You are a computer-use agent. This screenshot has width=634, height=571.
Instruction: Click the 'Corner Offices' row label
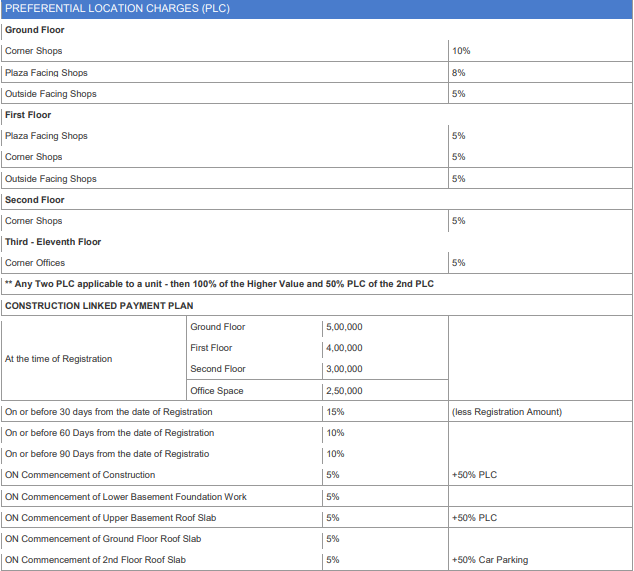[35, 263]
